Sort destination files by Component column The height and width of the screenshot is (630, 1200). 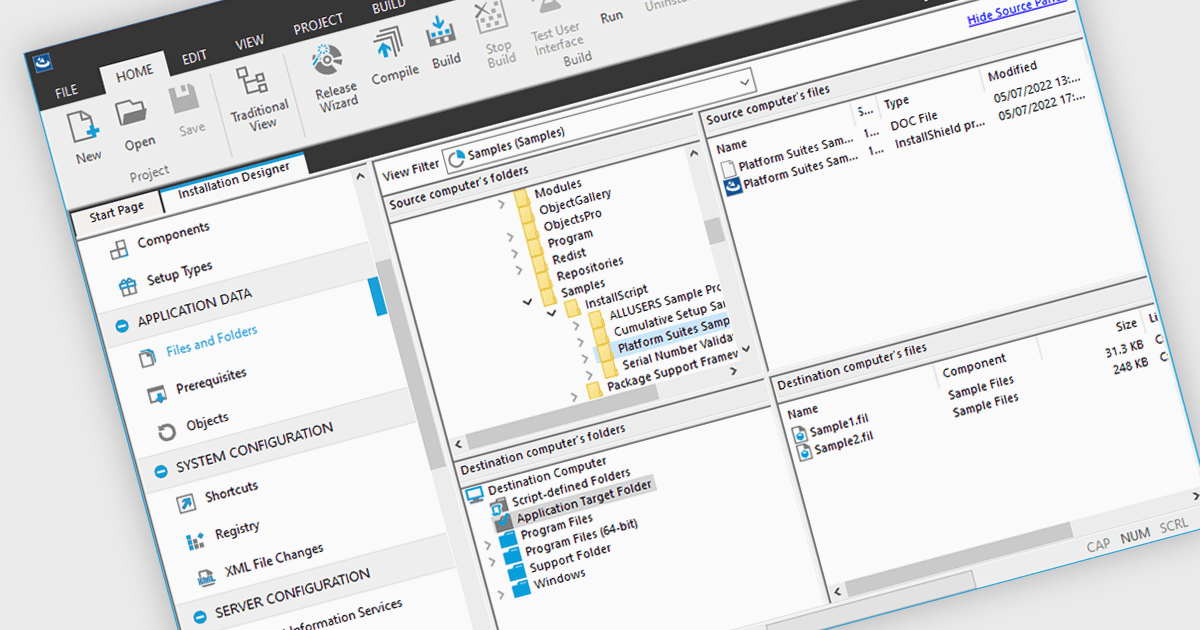coord(974,365)
